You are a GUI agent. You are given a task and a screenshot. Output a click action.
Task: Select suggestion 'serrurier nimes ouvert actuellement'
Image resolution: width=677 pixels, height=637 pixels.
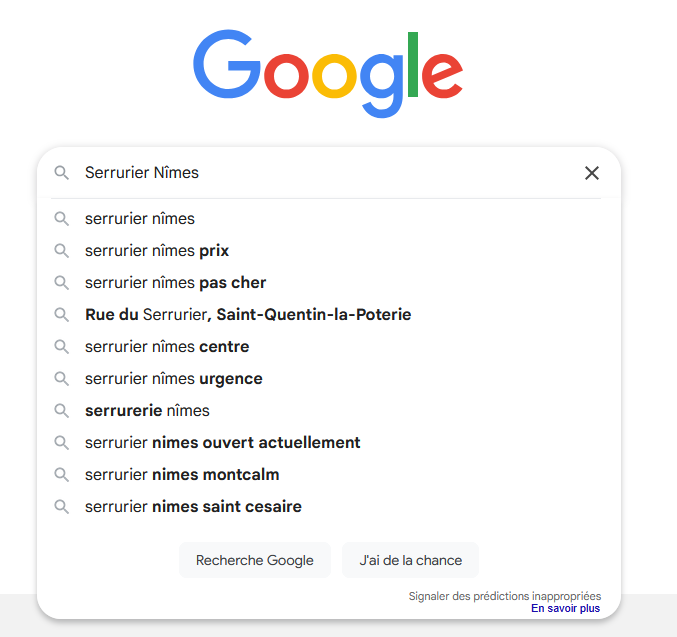pyautogui.click(x=222, y=443)
